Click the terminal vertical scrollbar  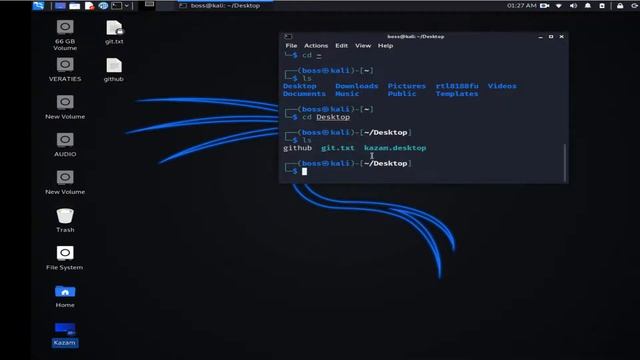pos(565,162)
